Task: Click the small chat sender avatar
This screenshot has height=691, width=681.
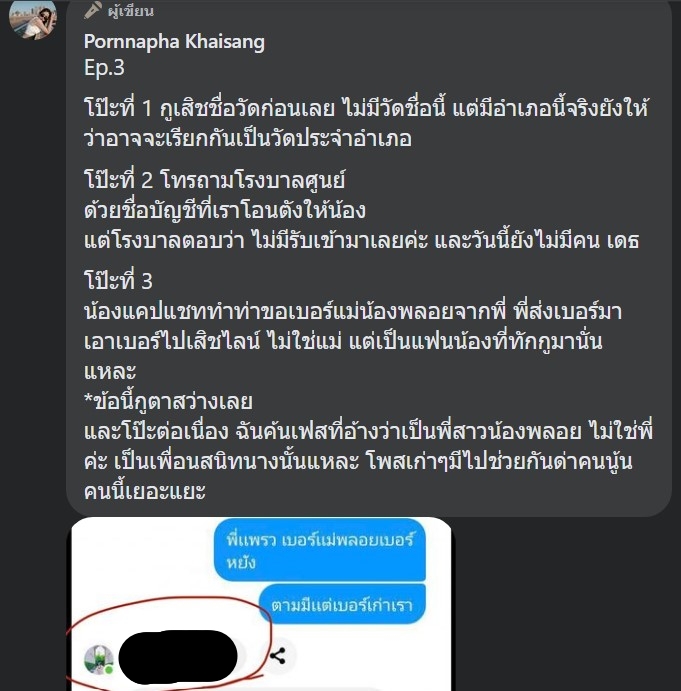Action: click(x=99, y=660)
